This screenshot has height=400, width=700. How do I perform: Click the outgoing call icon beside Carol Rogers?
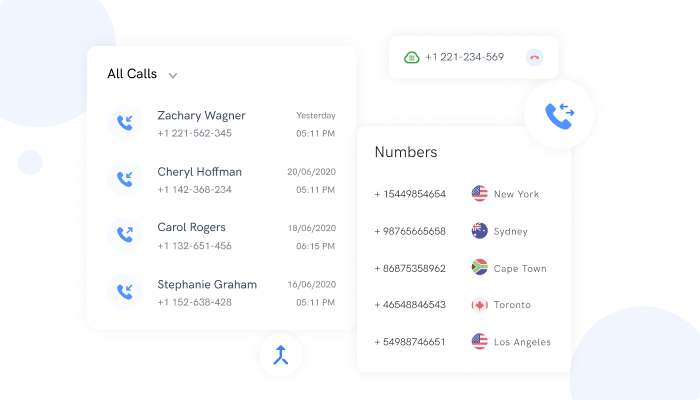[125, 236]
